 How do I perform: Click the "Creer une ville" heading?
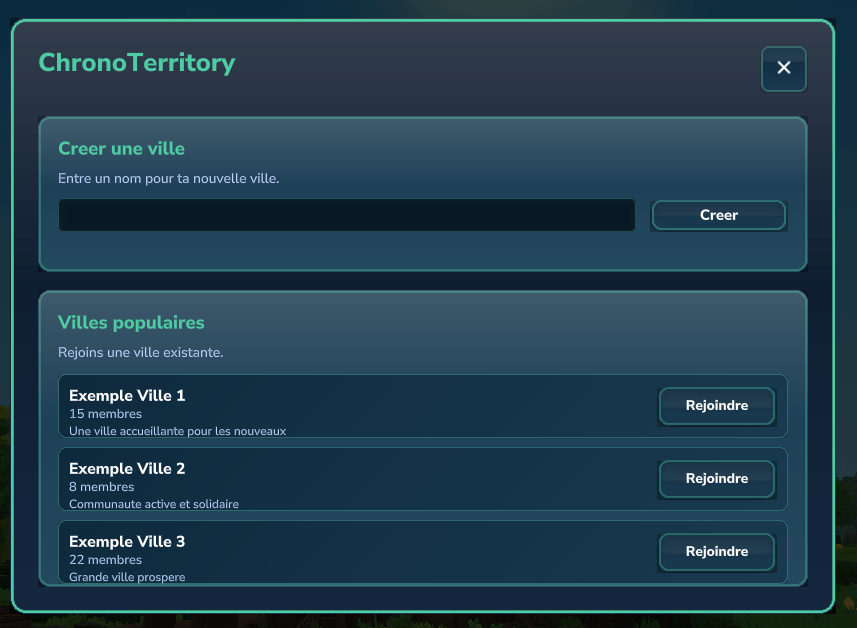point(121,148)
